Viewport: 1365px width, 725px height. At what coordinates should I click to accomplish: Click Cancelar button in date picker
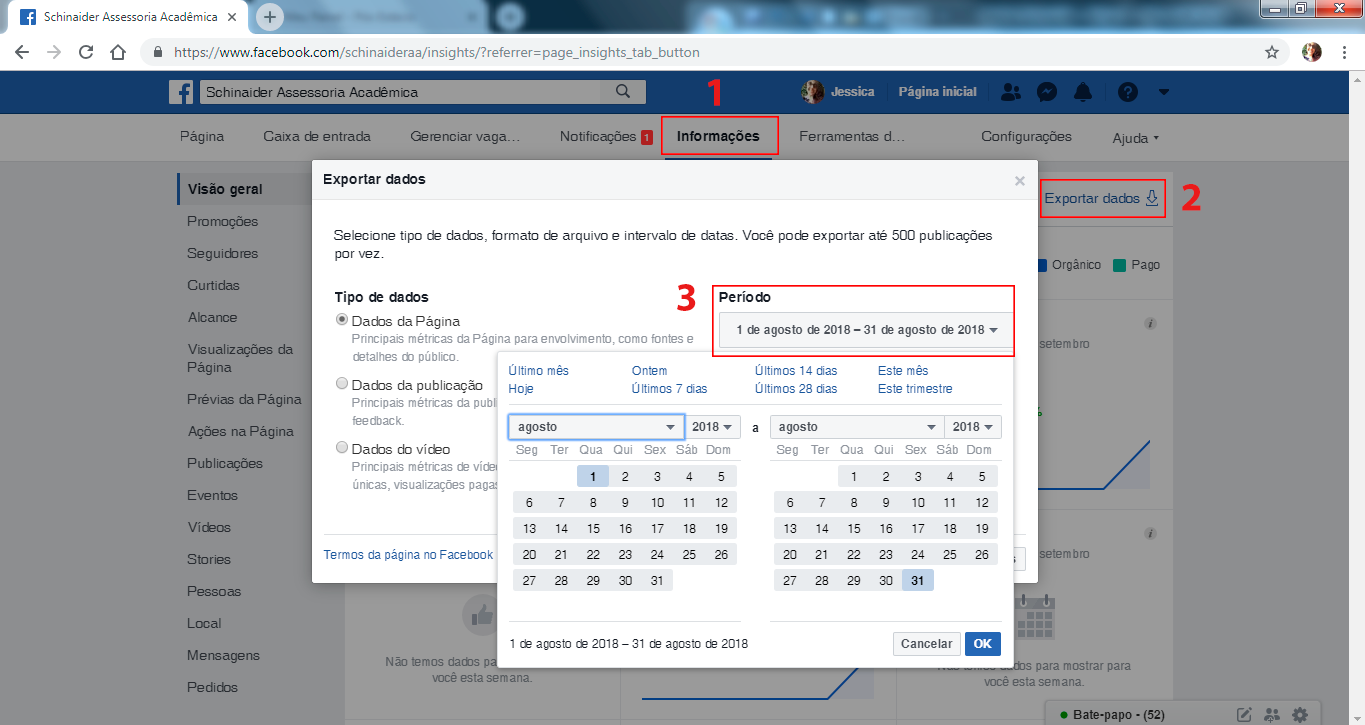(x=927, y=644)
